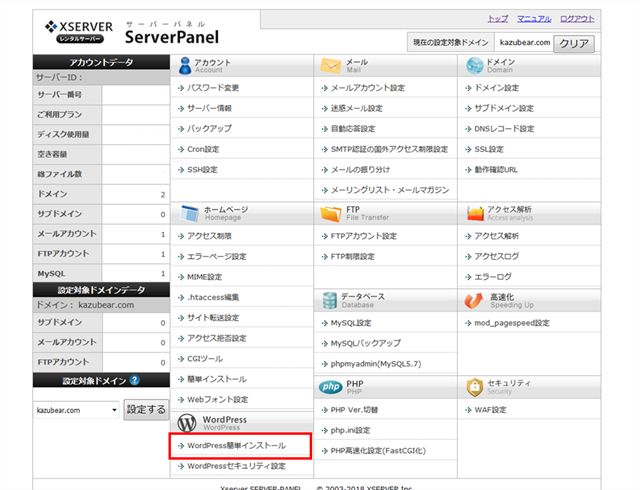This screenshot has height=490, width=640.
Task: Open phpmyadmin(MySQL5.7)
Action: (x=376, y=363)
